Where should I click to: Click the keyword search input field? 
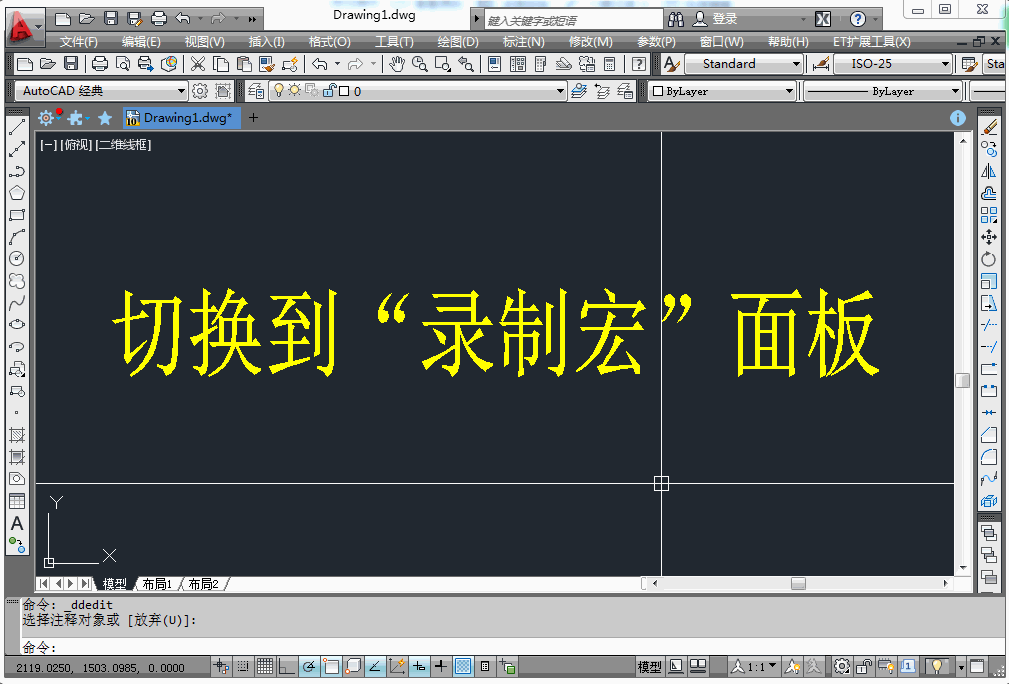[x=573, y=20]
